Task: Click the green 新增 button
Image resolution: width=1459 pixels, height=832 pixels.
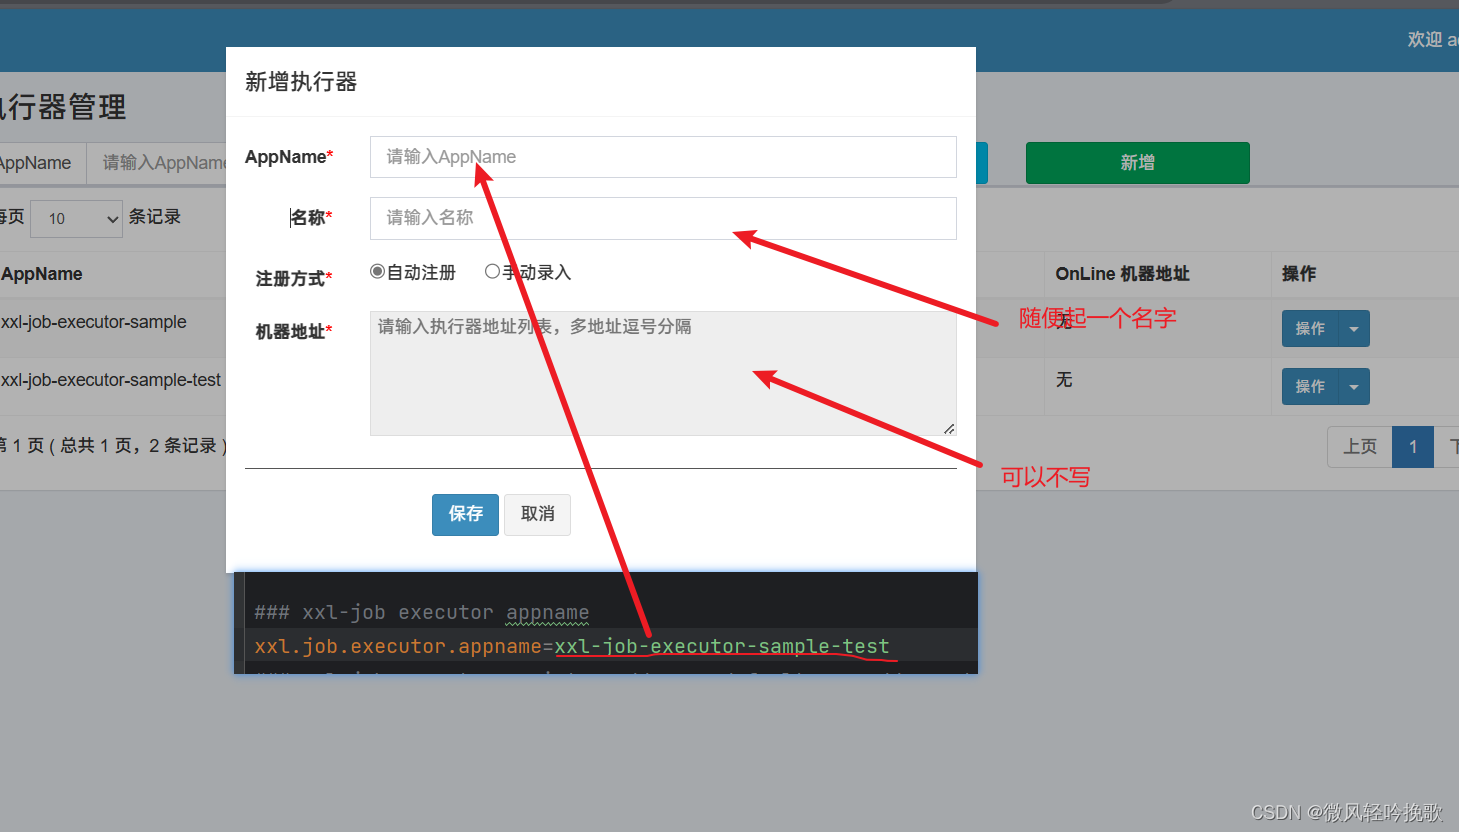Action: 1137,163
